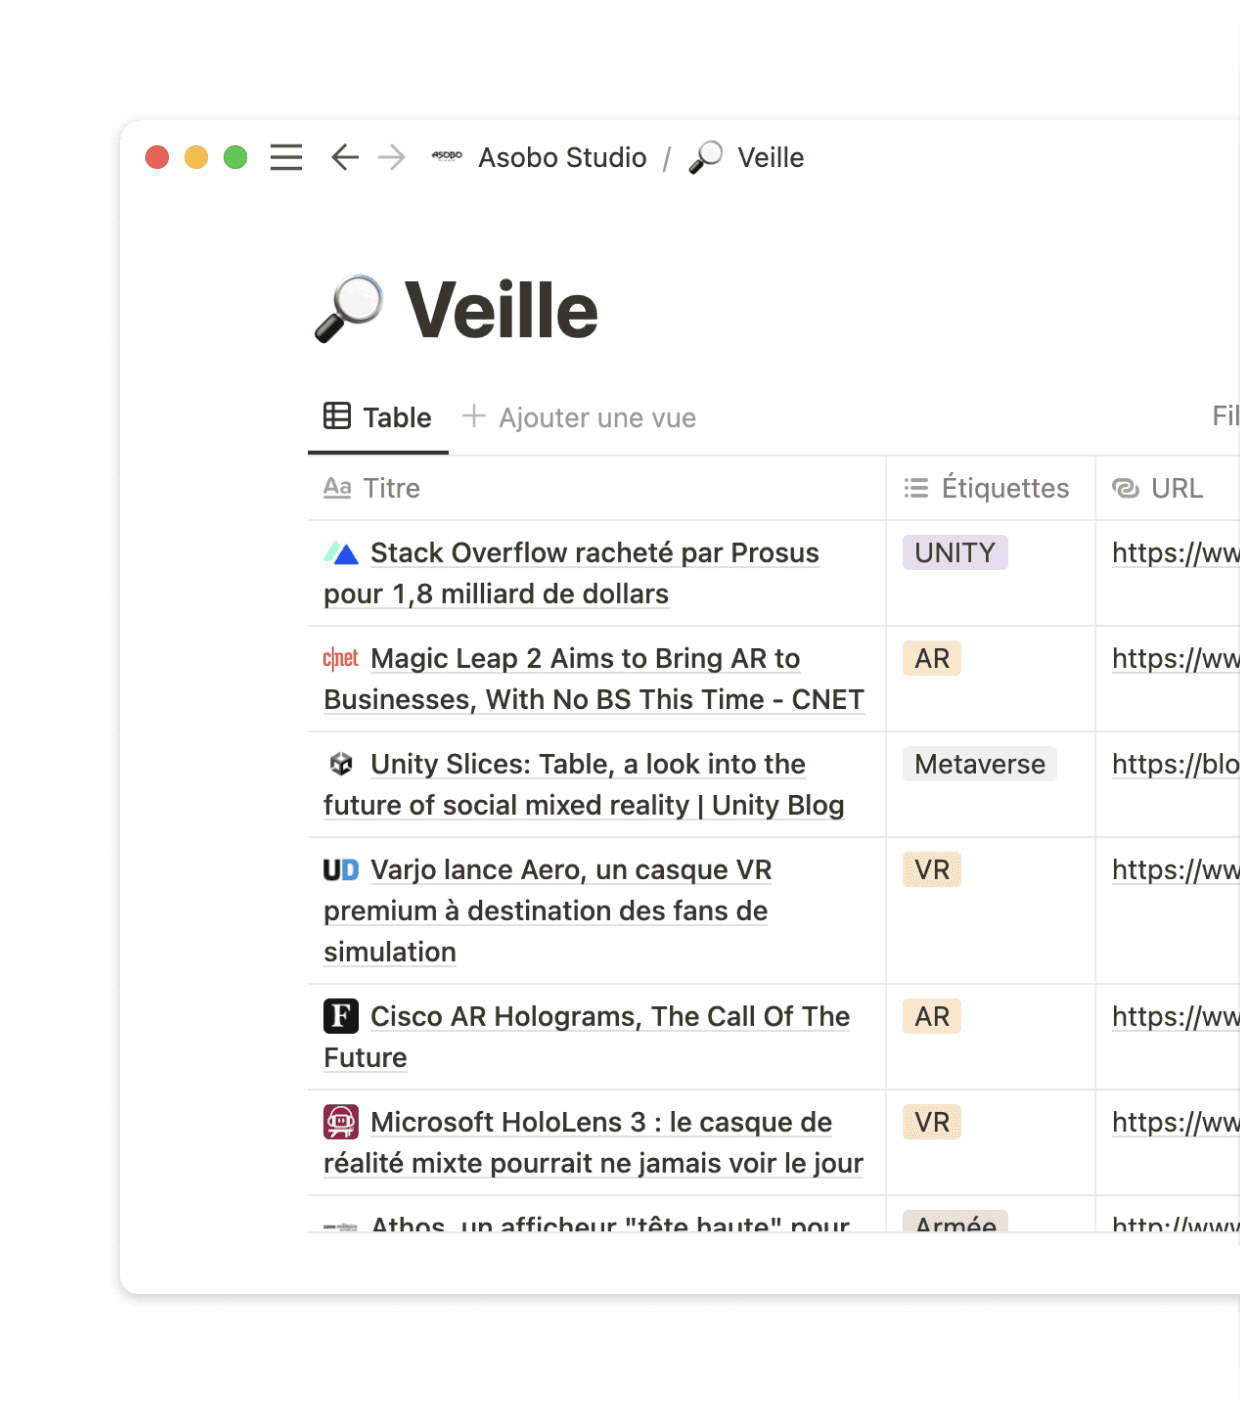The image size is (1240, 1414).
Task: Click the Asobo Studio icon in the breadcrumb
Action: 447,157
